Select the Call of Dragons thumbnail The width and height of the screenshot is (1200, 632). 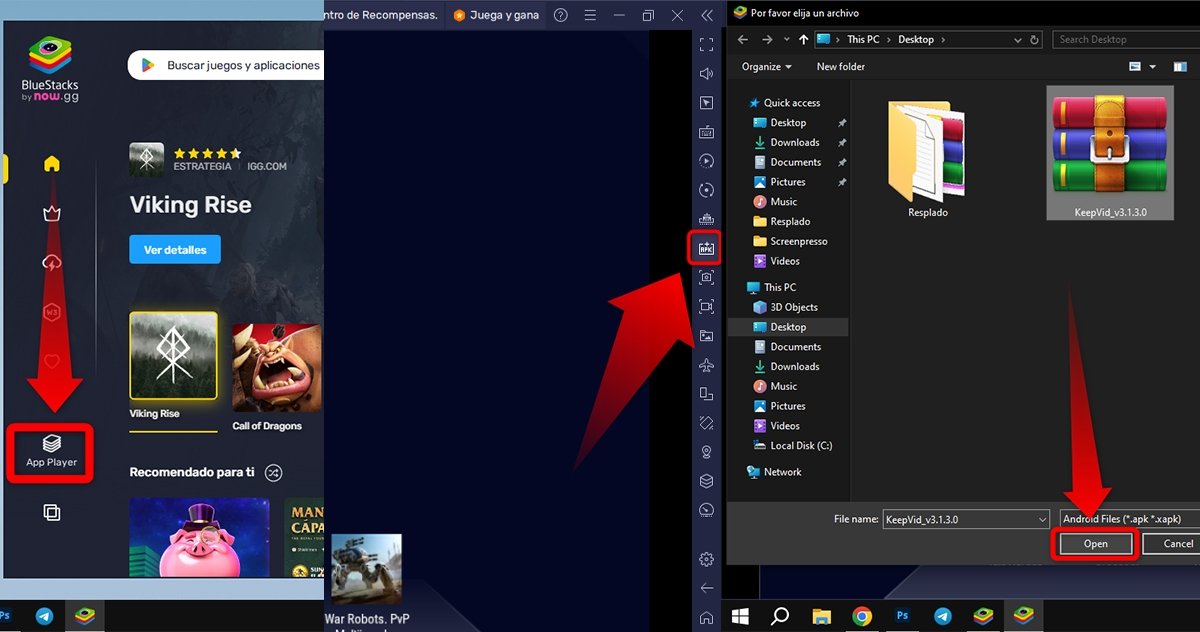click(277, 367)
